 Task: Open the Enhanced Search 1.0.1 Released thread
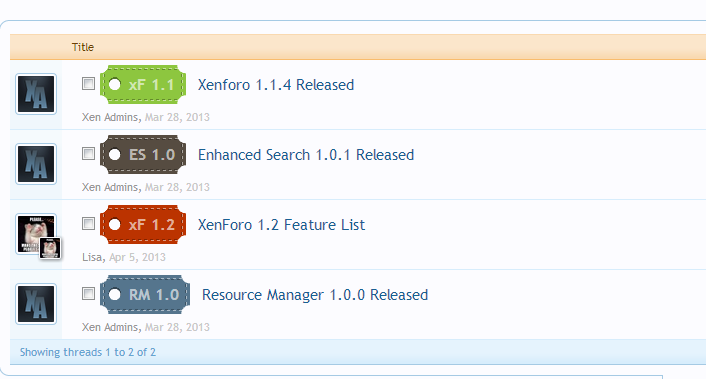pyautogui.click(x=306, y=155)
